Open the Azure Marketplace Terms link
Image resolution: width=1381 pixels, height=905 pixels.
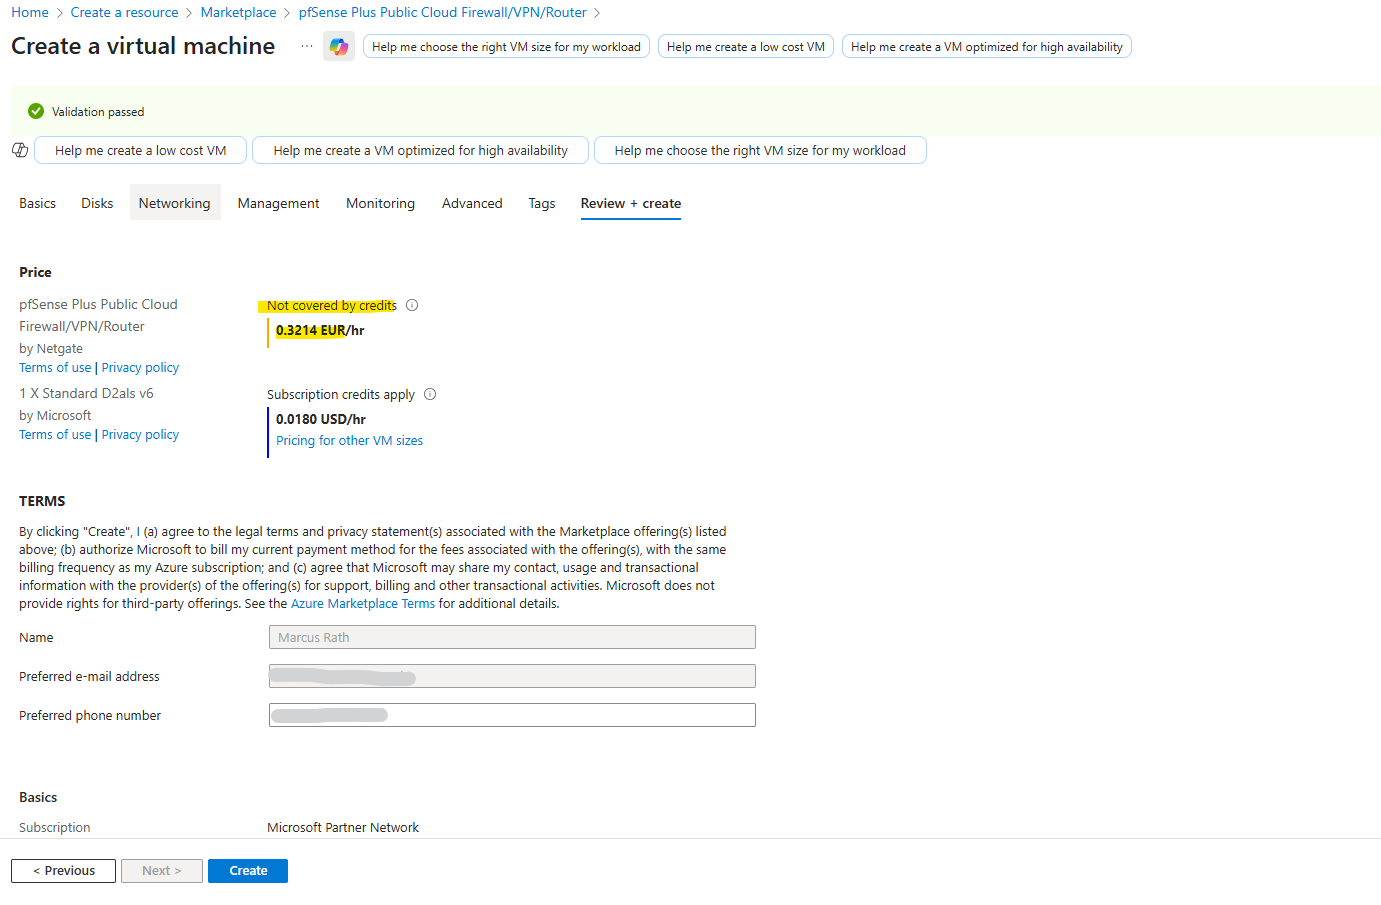363,603
